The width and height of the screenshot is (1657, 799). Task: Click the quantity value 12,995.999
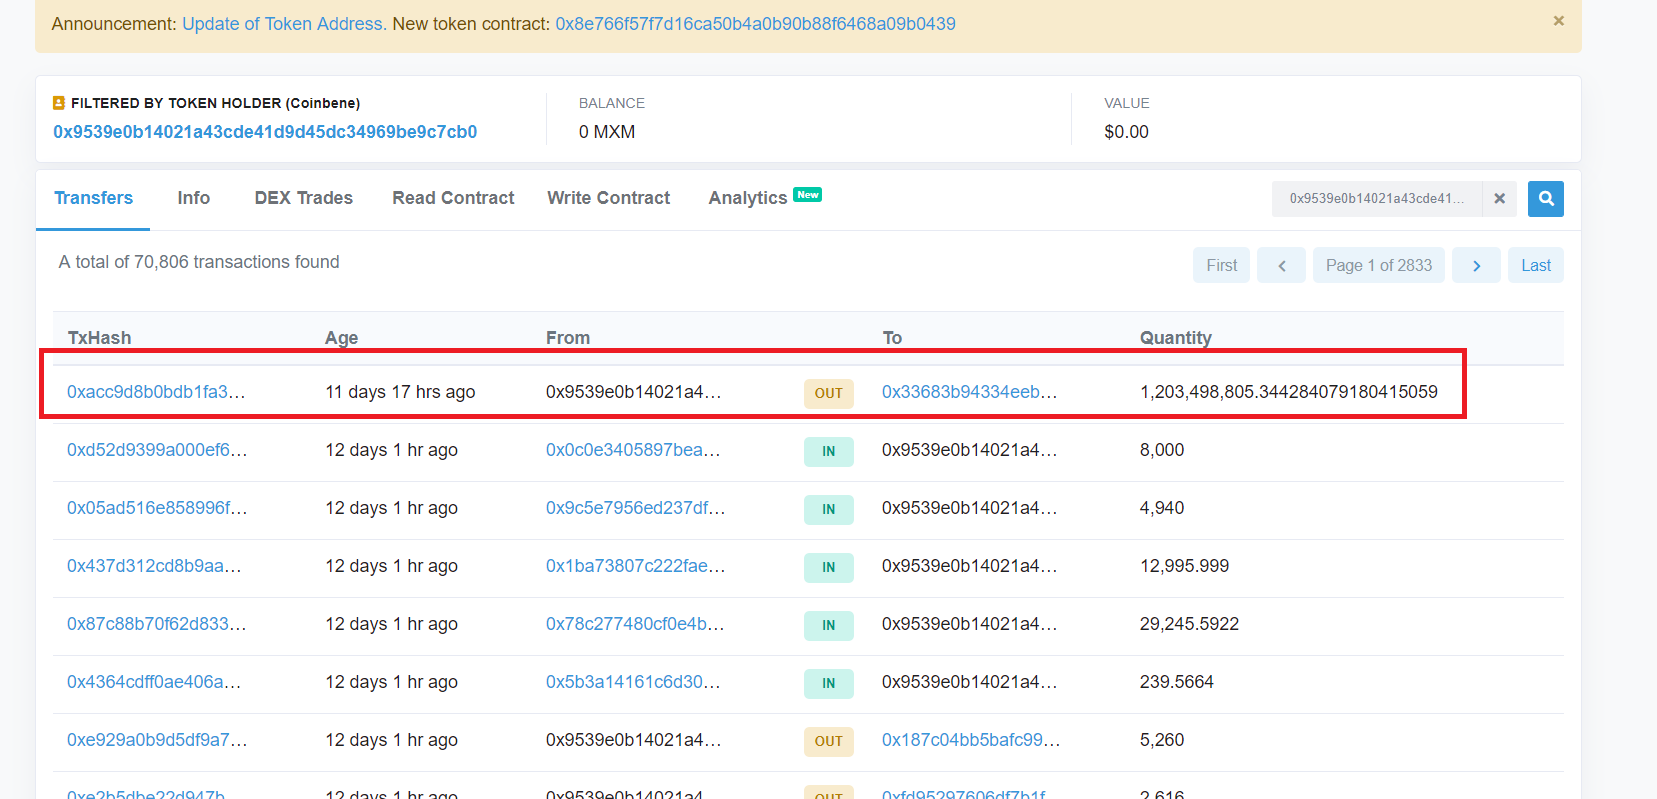(x=1184, y=566)
